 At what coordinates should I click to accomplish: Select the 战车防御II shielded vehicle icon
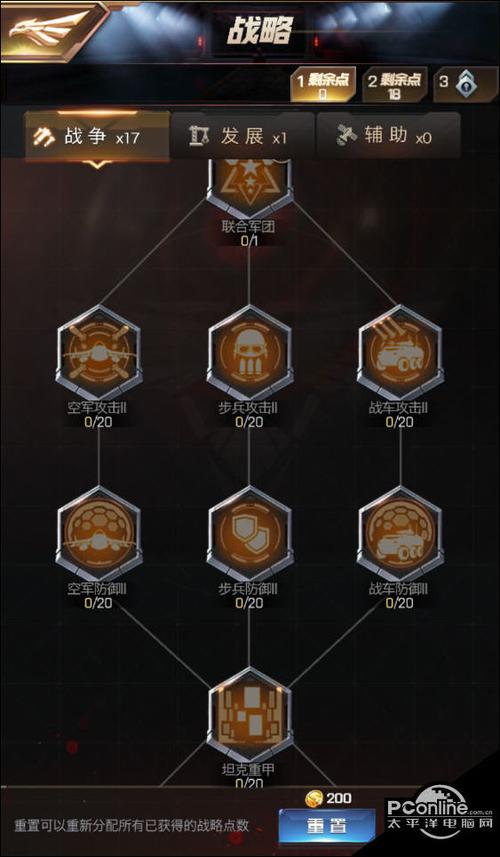[400, 533]
